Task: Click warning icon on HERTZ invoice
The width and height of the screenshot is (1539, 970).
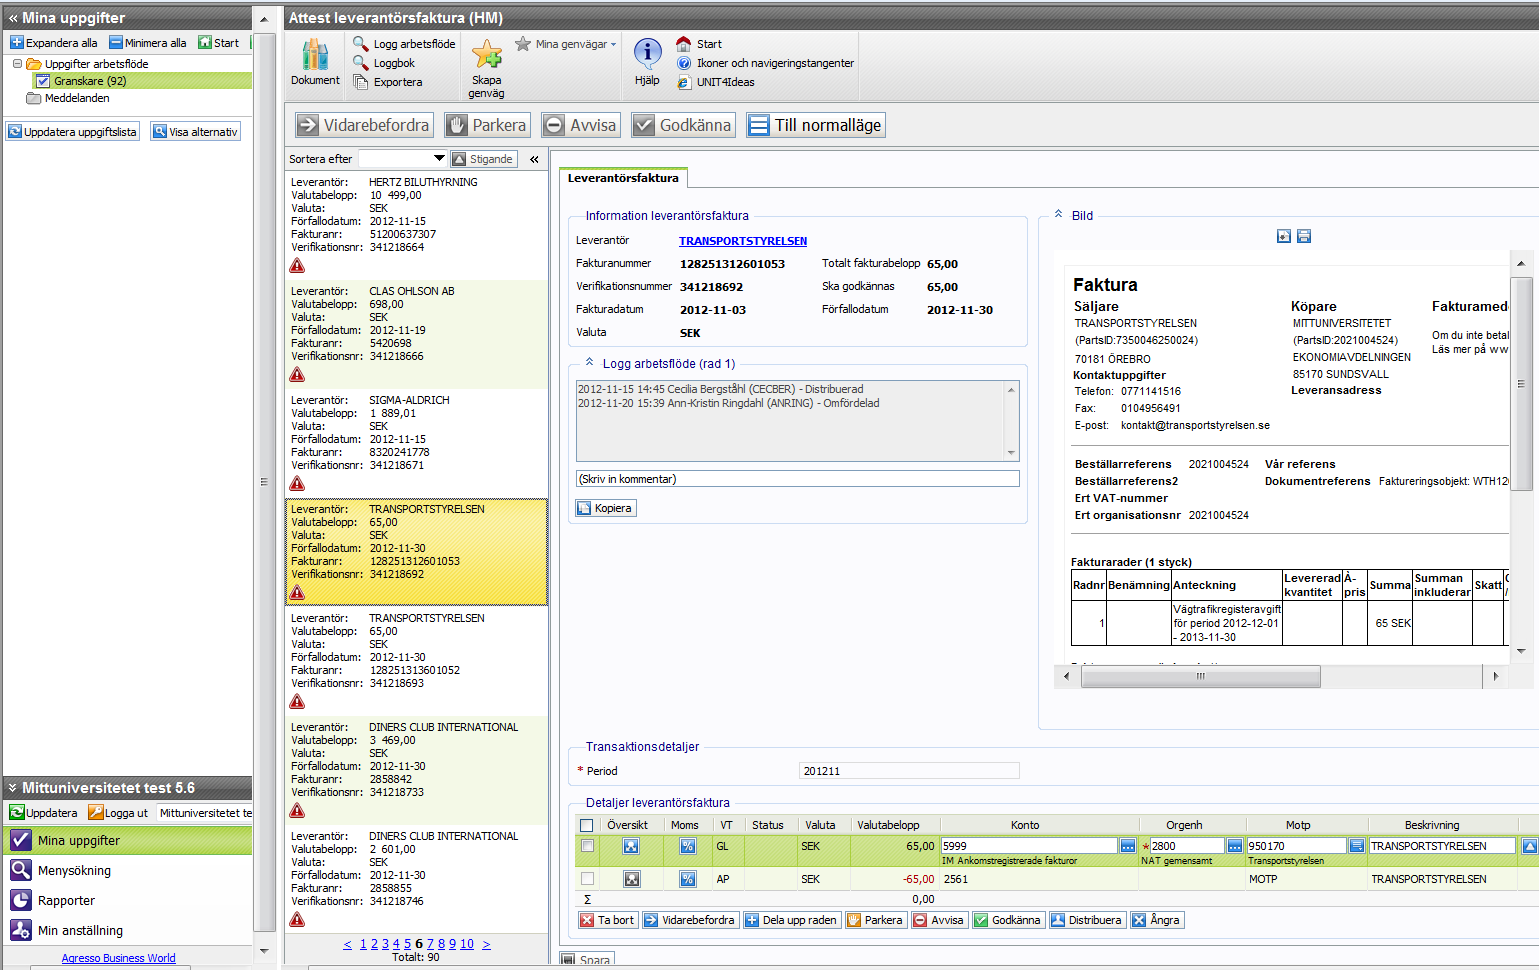Action: [x=297, y=266]
